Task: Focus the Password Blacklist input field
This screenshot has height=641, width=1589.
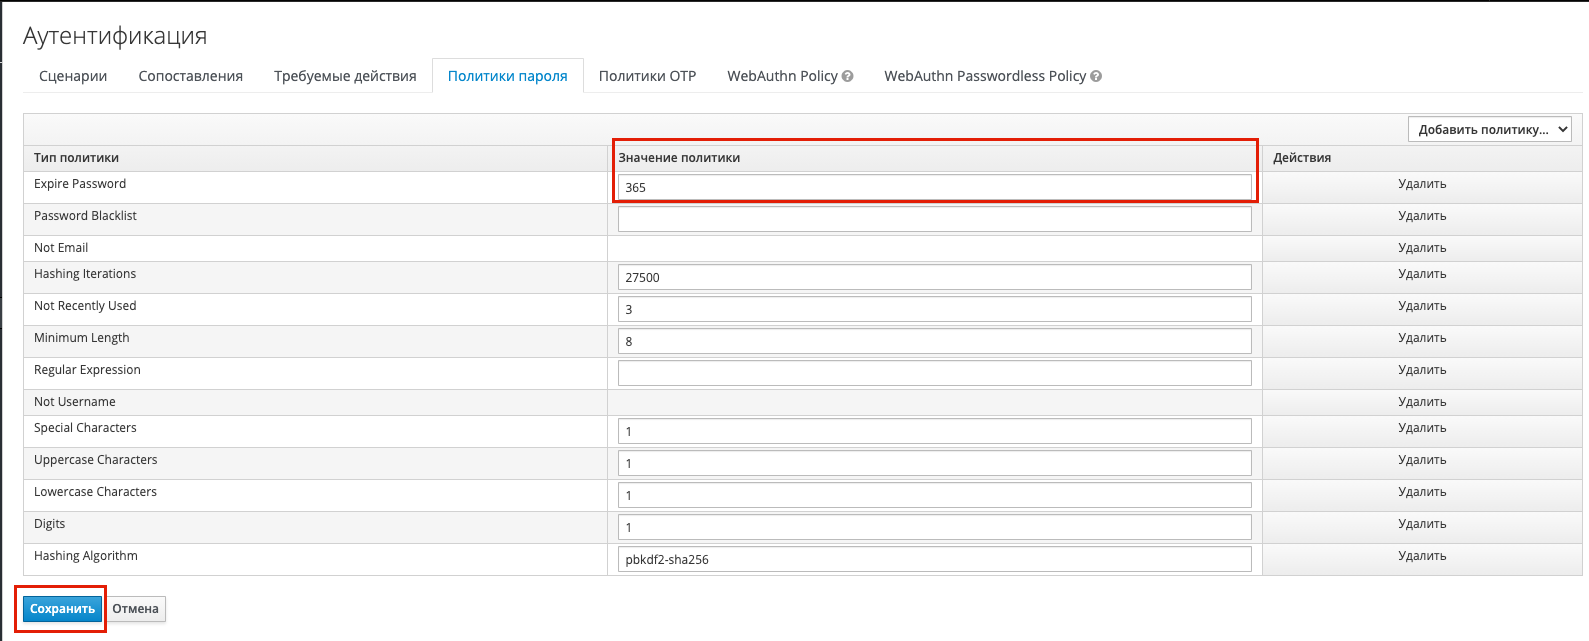Action: 934,219
